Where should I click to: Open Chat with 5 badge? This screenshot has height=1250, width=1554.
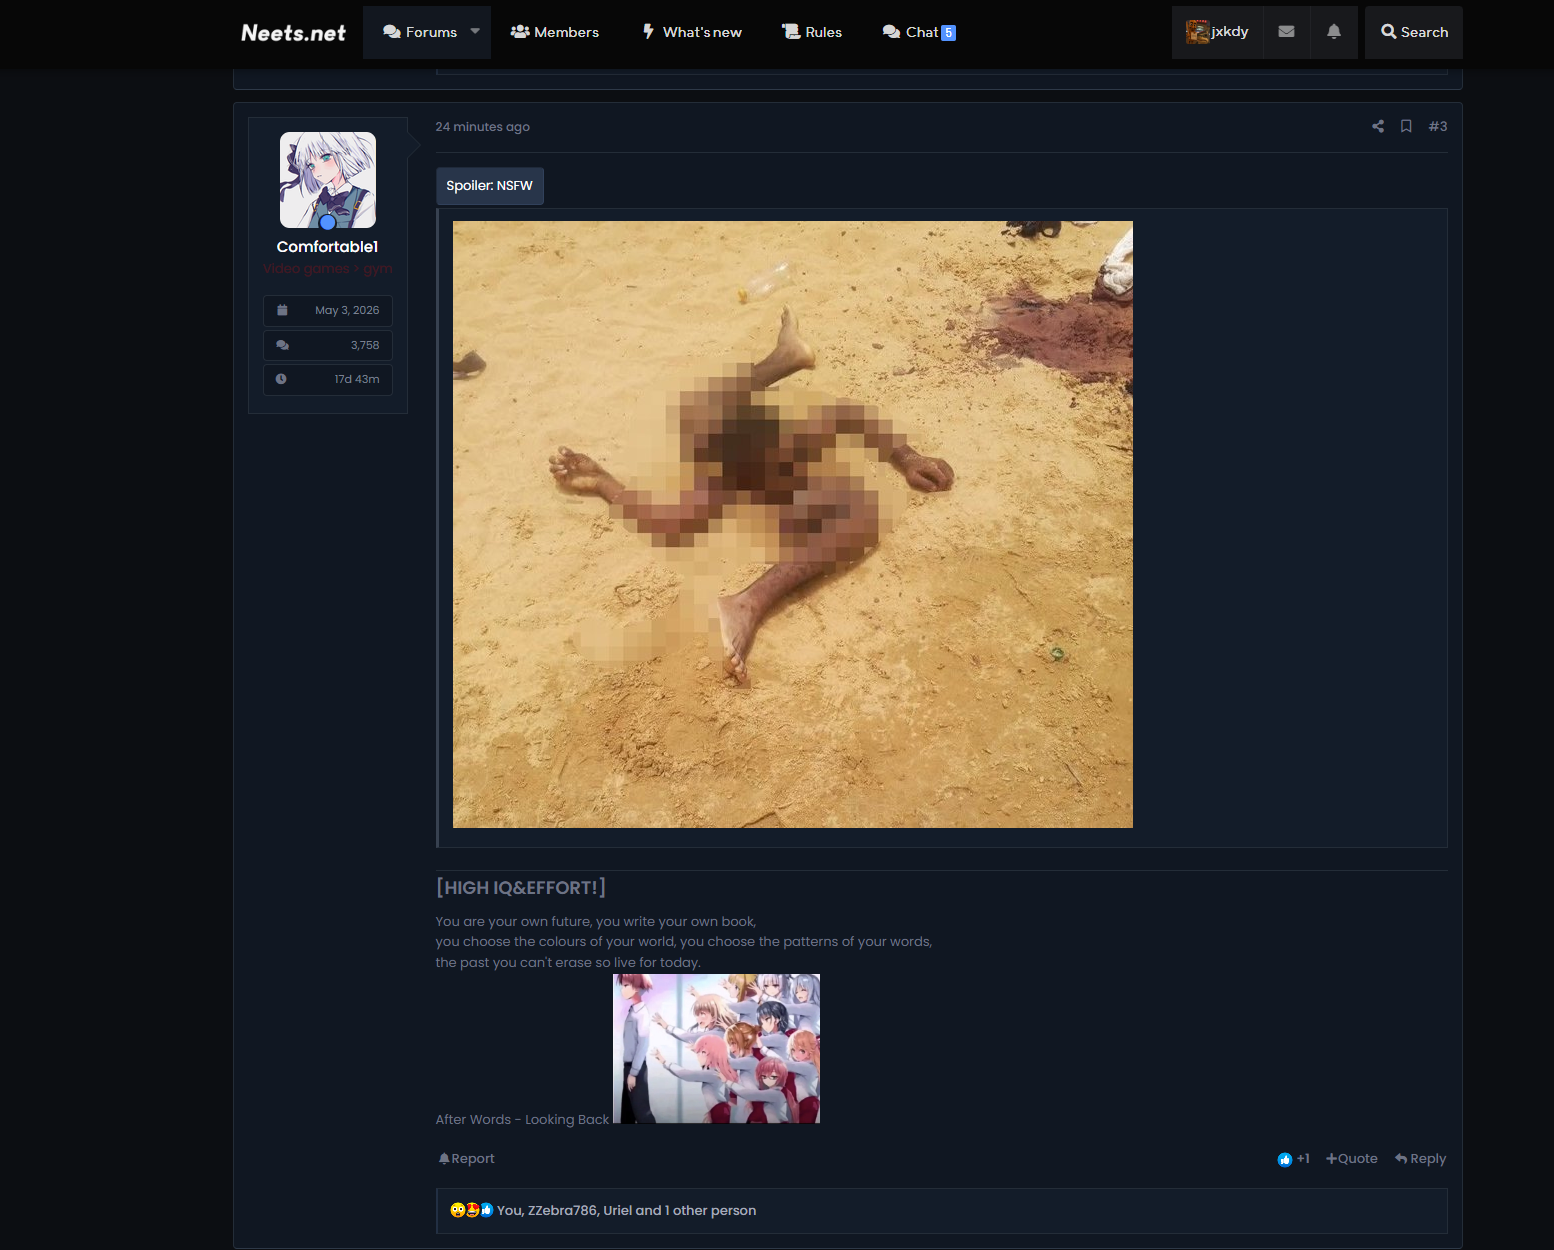click(919, 32)
